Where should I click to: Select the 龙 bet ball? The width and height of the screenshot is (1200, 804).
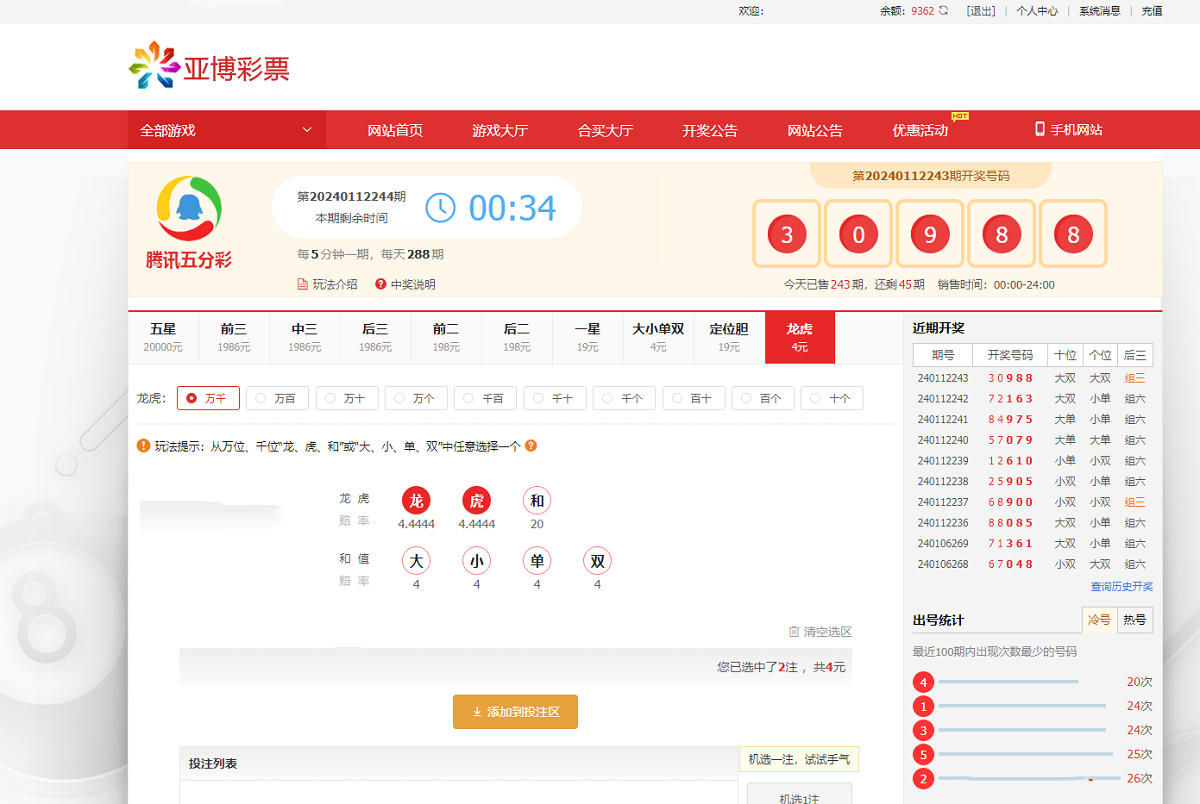(416, 501)
